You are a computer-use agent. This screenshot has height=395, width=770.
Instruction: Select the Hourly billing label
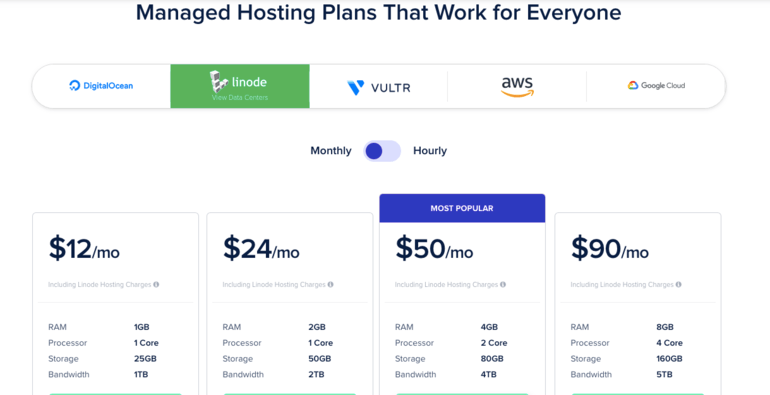tap(430, 151)
